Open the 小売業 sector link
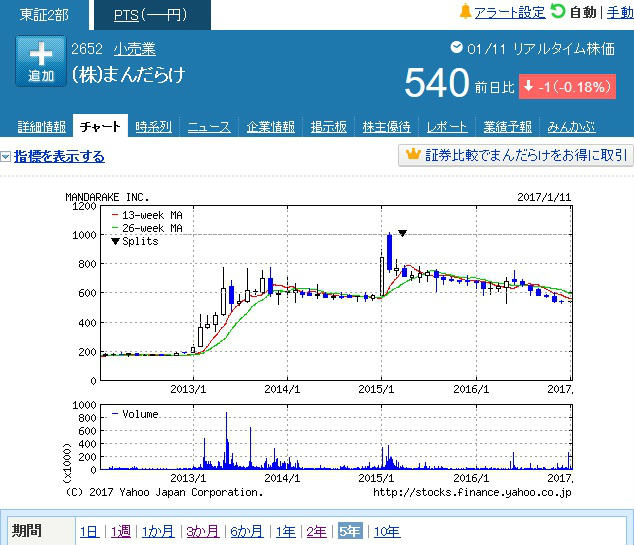The height and width of the screenshot is (545, 634). [x=135, y=49]
